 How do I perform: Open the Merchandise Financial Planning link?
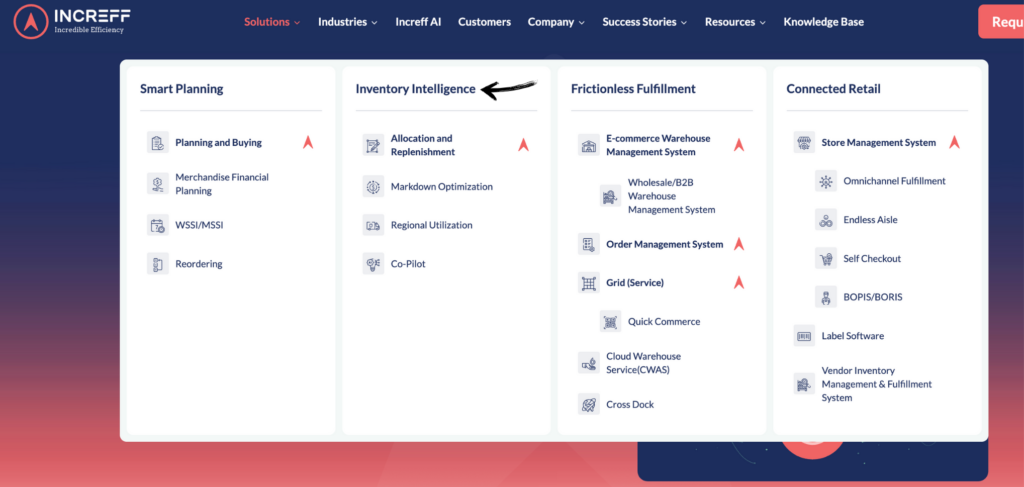222,184
